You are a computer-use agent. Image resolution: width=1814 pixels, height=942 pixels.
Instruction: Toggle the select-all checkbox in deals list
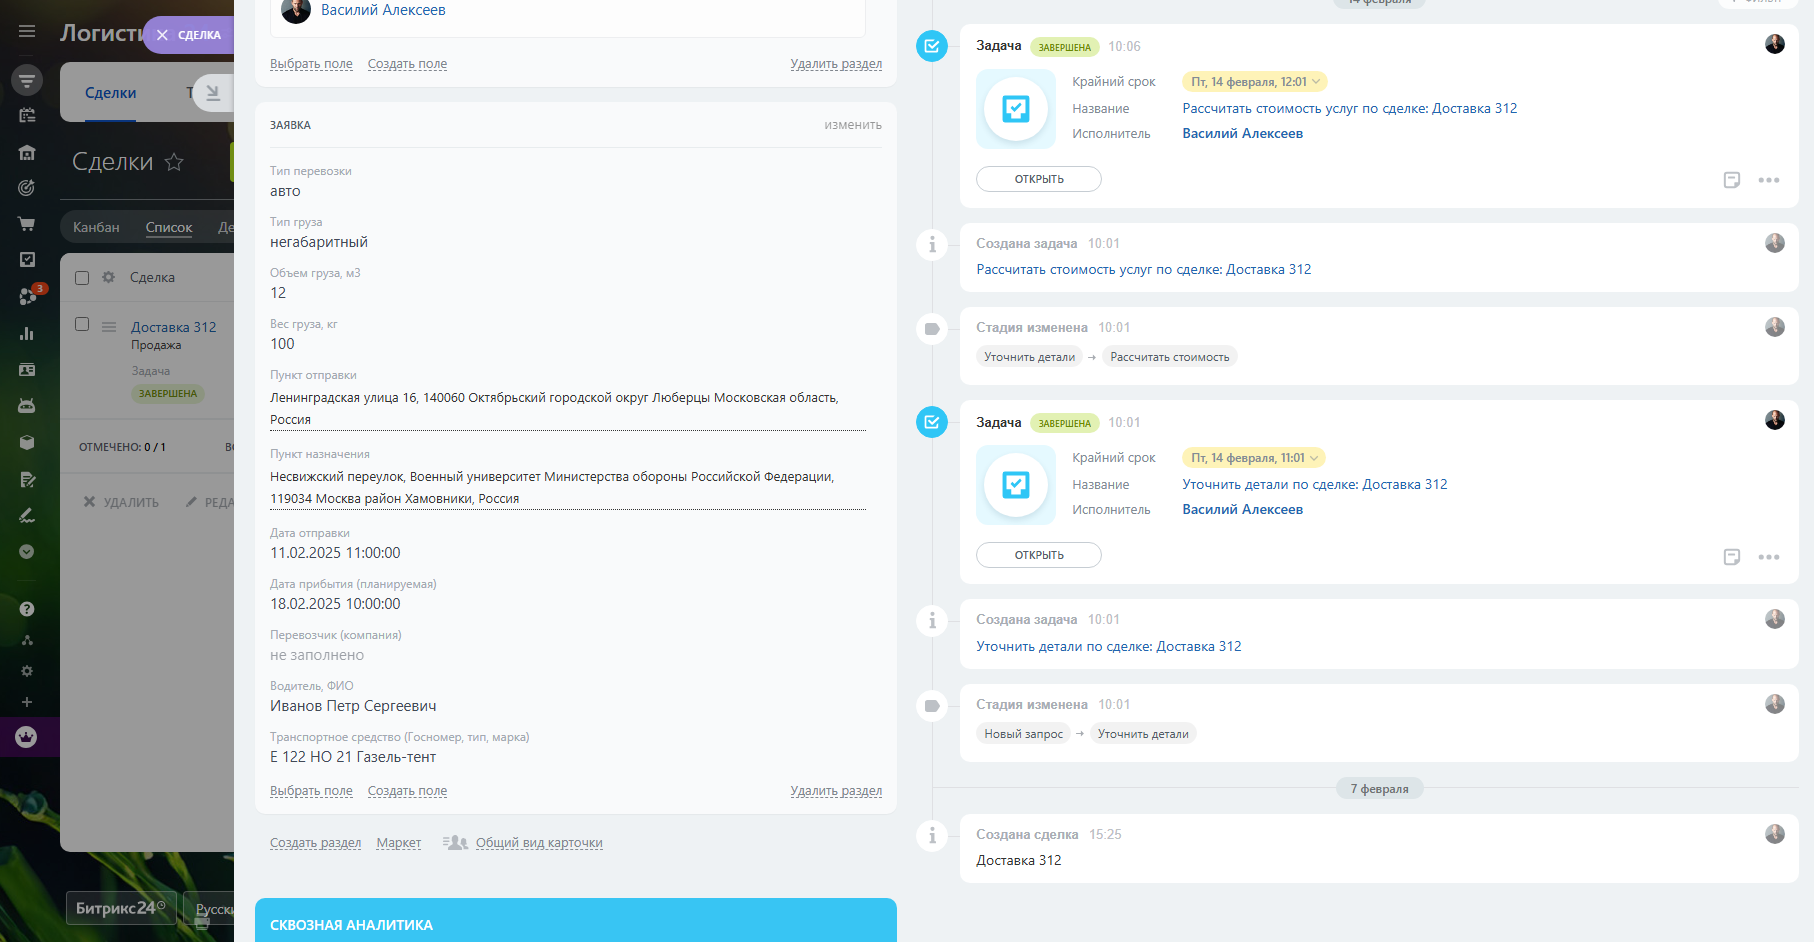tap(82, 278)
